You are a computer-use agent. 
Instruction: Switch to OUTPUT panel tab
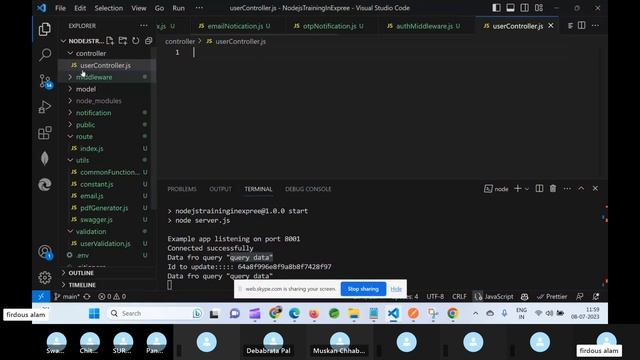pyautogui.click(x=220, y=189)
